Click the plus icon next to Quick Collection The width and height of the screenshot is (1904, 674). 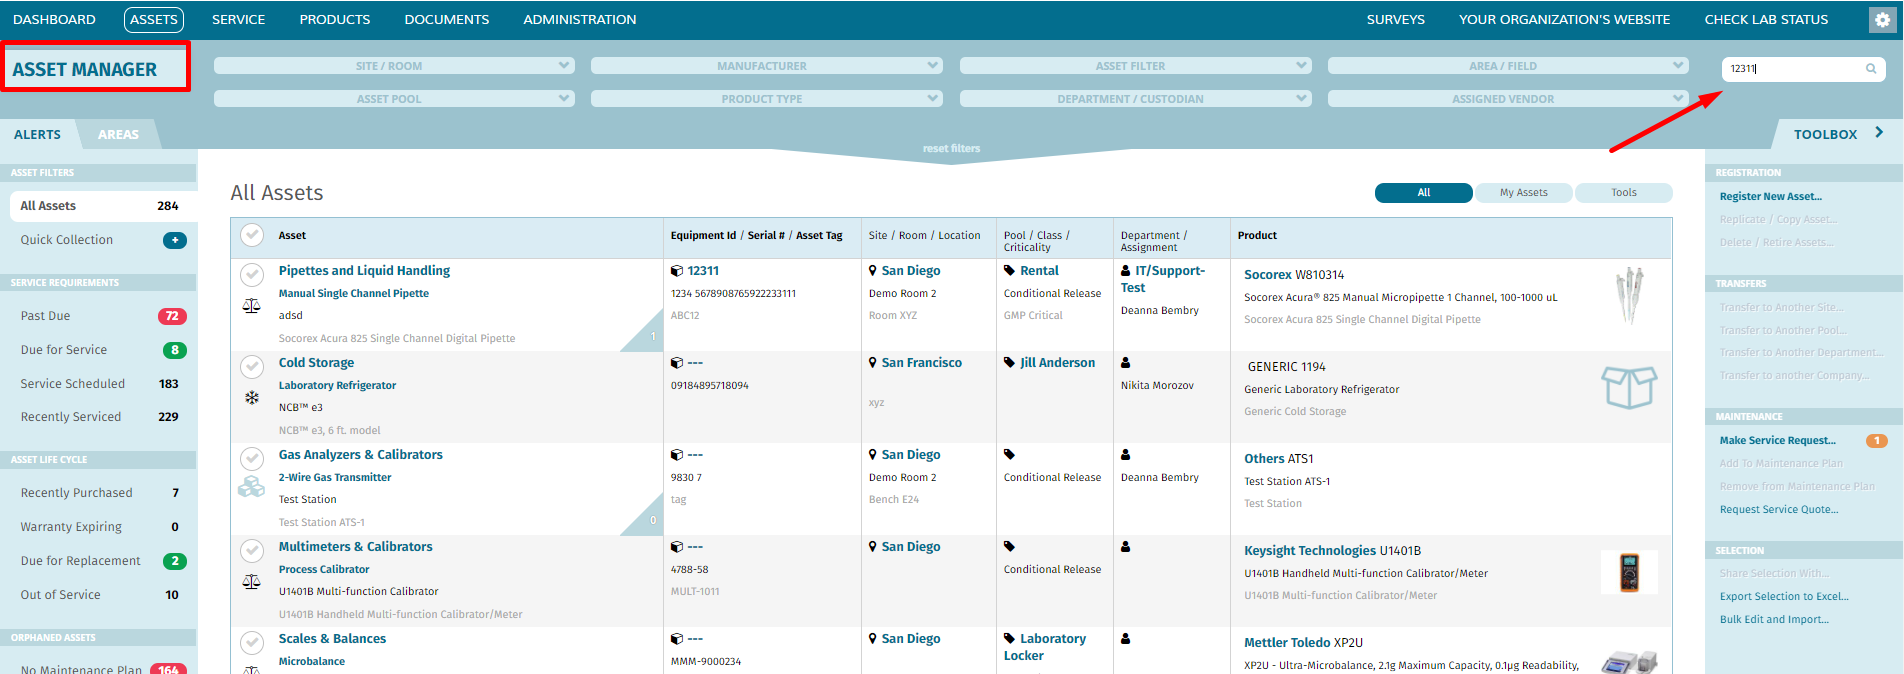pyautogui.click(x=175, y=240)
